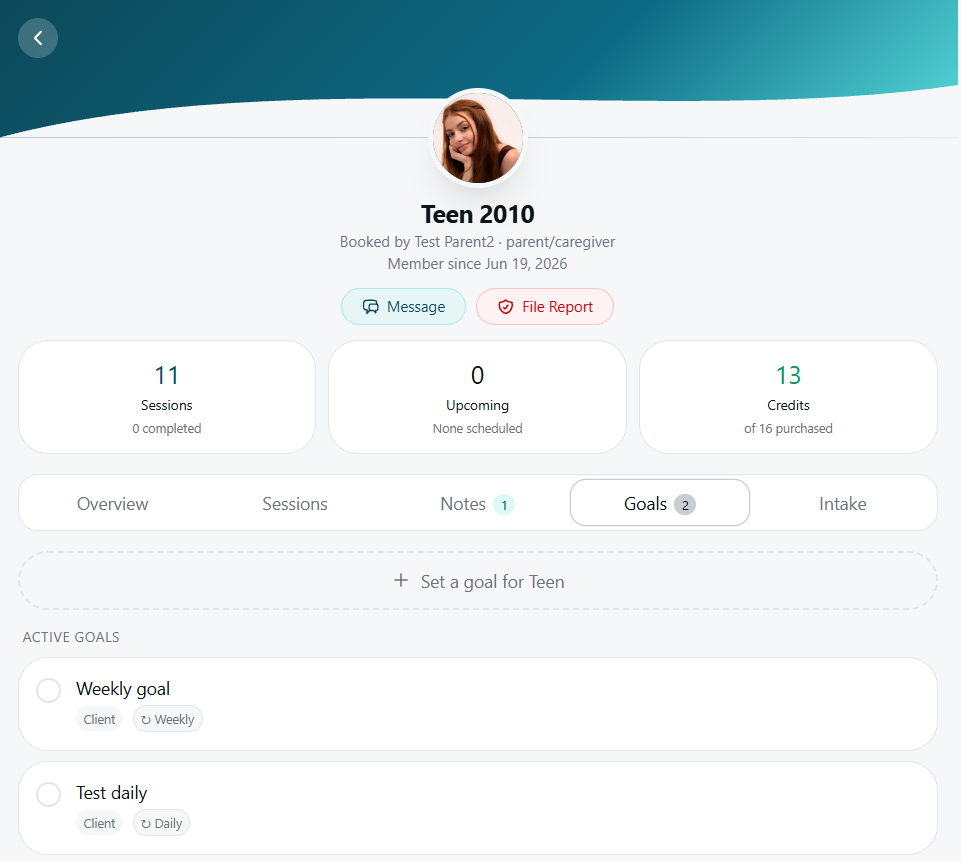Open the Credits card showing 13
The width and height of the screenshot is (961, 861).
tap(788, 397)
